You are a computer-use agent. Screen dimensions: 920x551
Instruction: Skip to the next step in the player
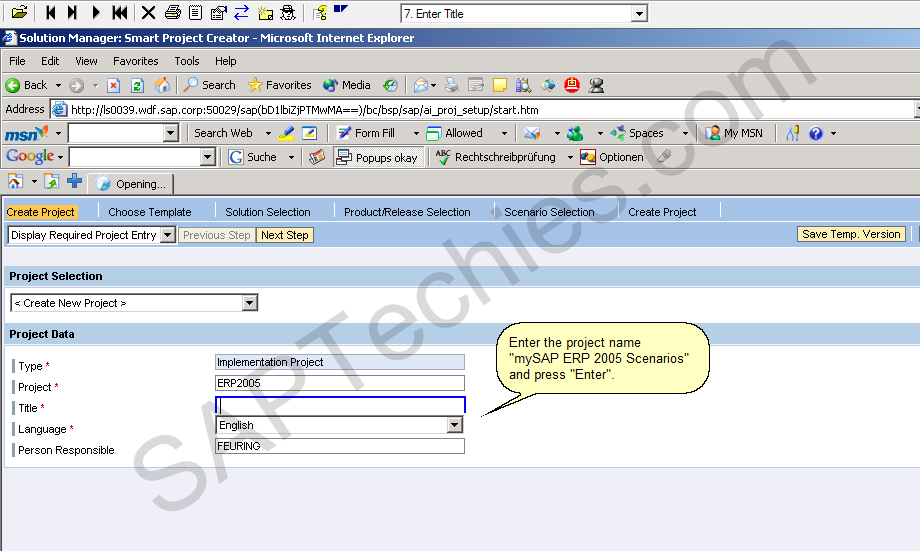(72, 12)
